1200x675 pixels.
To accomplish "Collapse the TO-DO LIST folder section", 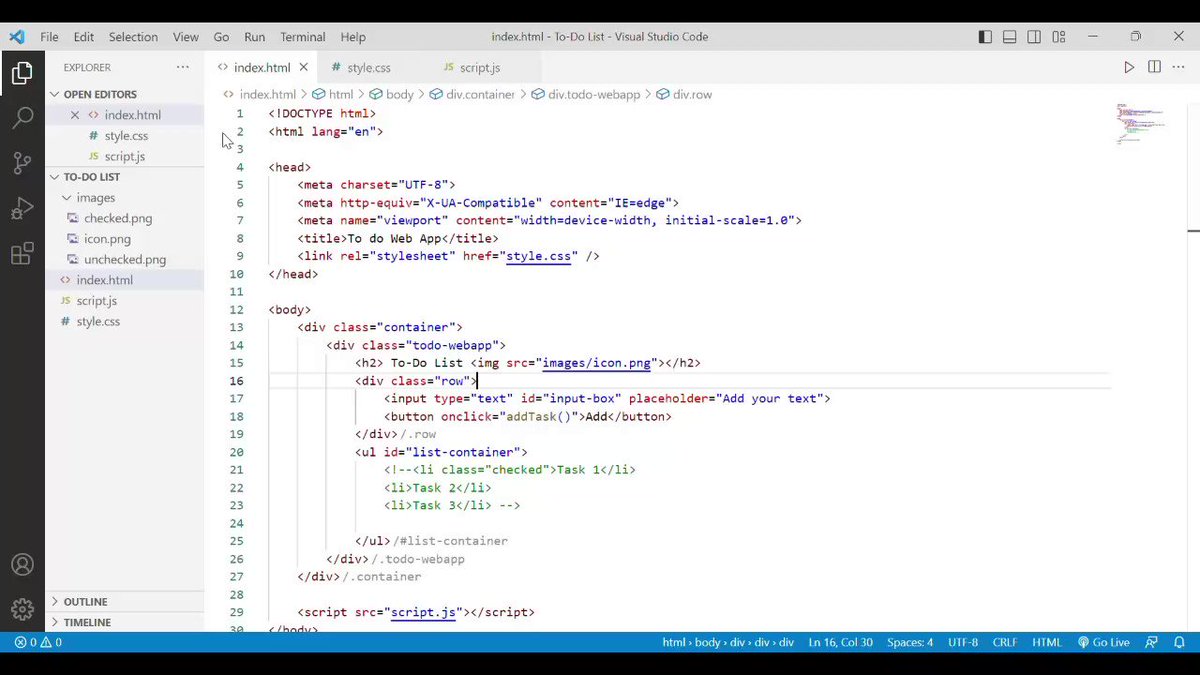I will click(92, 177).
